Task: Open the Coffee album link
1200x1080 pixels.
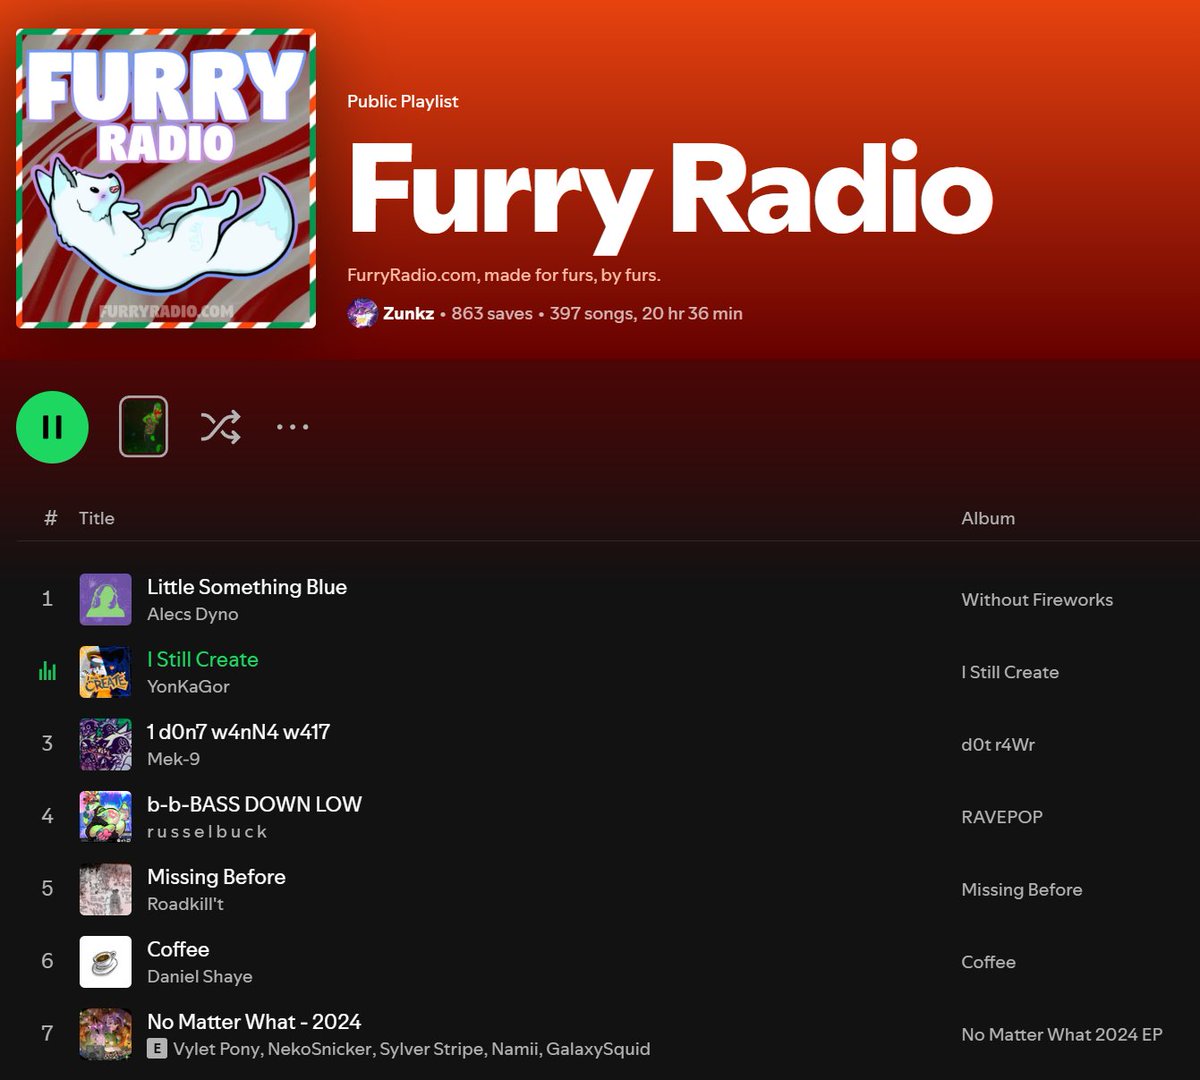Action: (988, 962)
